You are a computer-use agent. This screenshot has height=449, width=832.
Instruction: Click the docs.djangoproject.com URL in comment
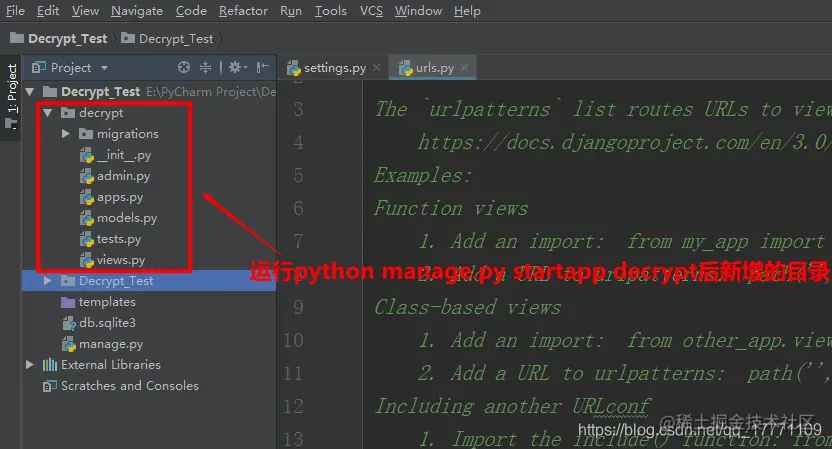624,142
